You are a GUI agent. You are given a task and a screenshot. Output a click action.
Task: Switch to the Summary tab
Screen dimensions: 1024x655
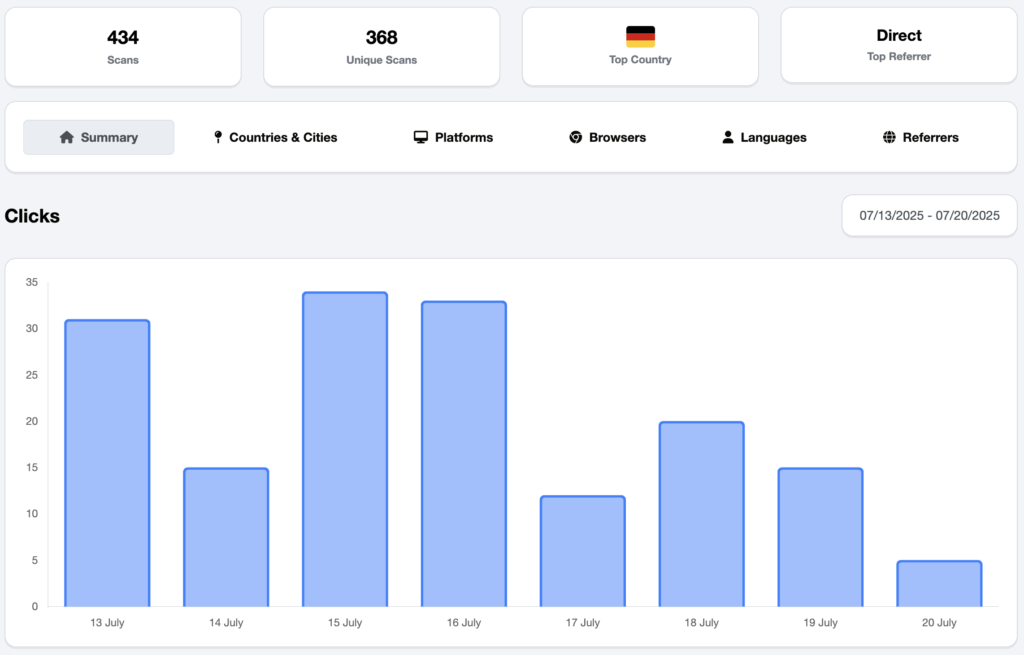[x=99, y=137]
